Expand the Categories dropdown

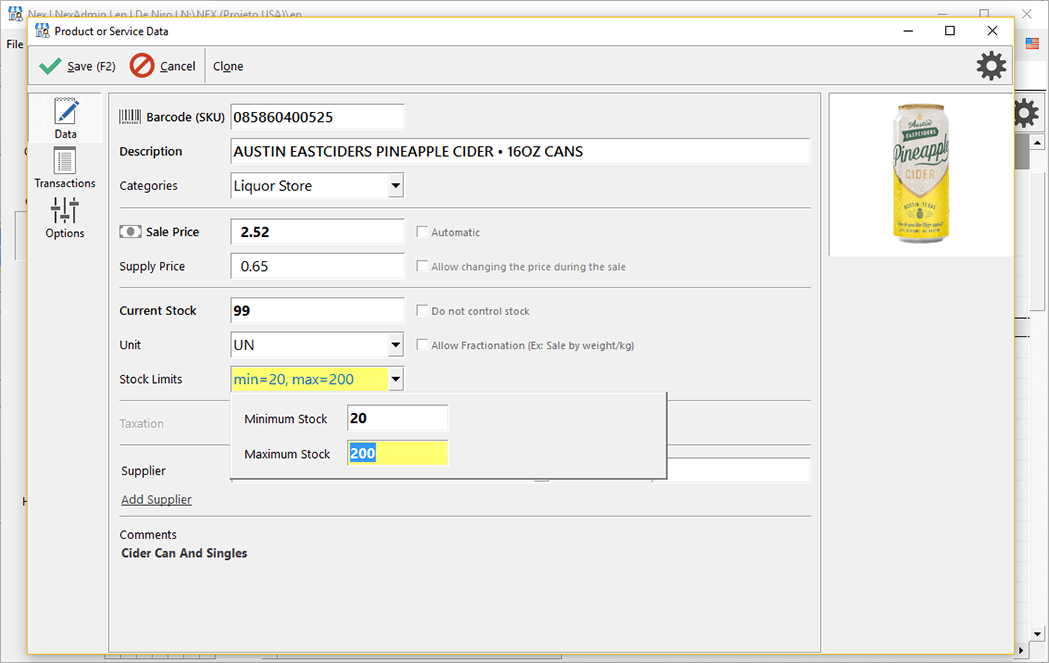(396, 185)
